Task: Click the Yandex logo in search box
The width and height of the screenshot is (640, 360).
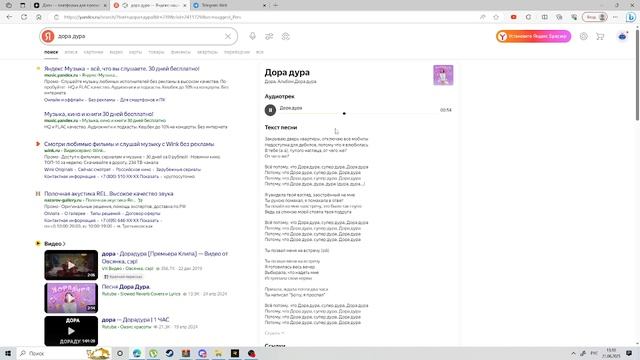Action: click(48, 36)
